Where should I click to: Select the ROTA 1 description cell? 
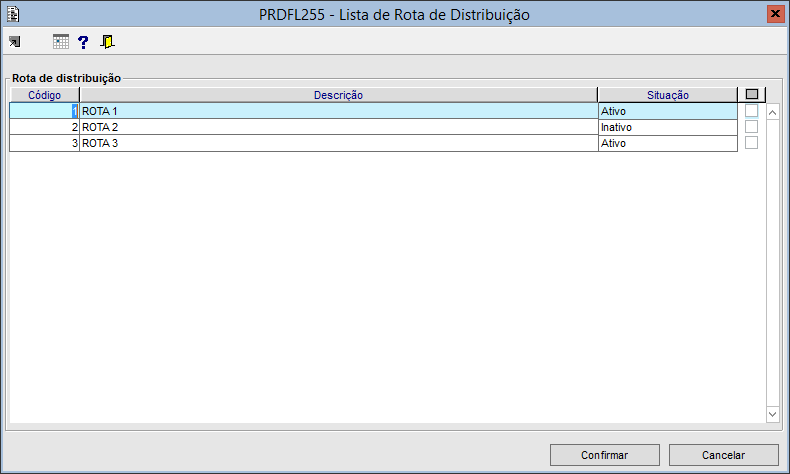click(x=339, y=111)
